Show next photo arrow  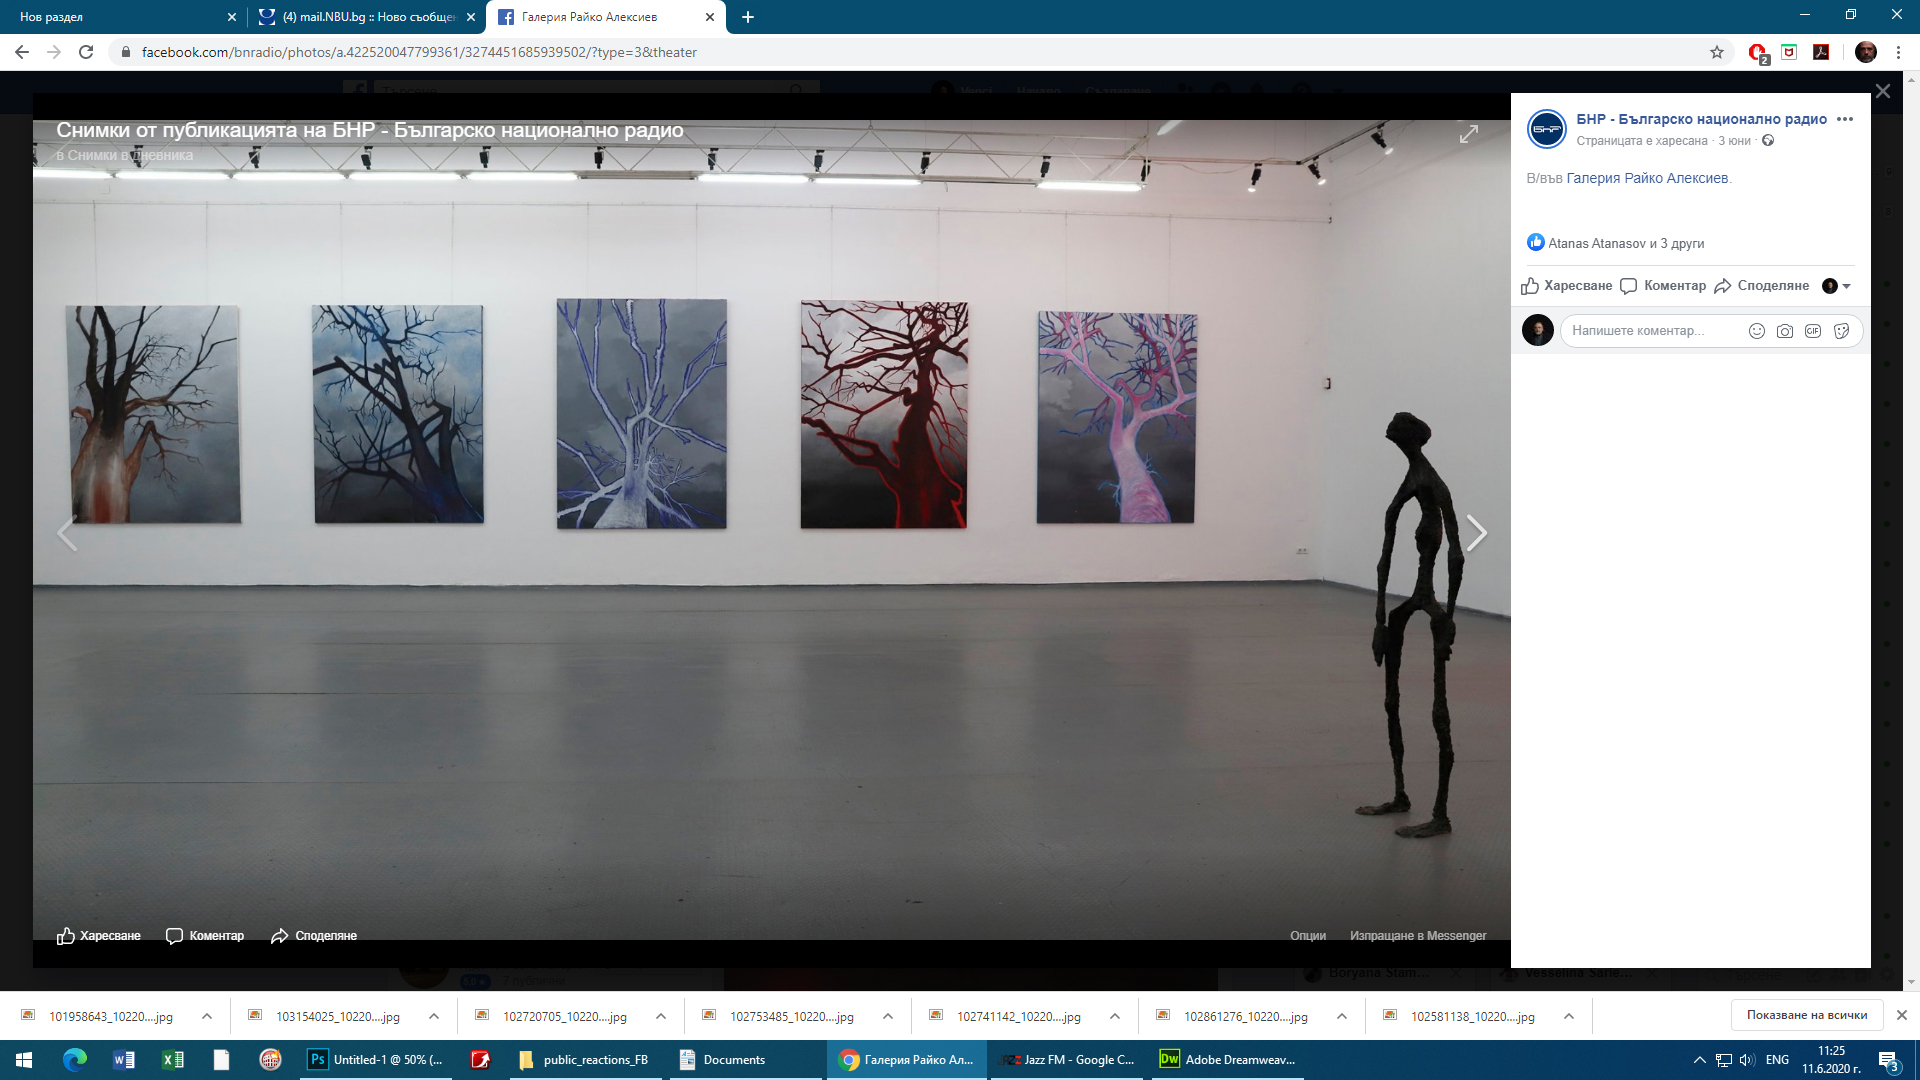tap(1476, 533)
